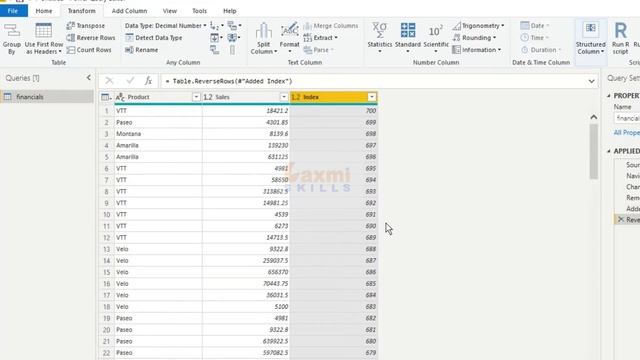Click Detect Data Type
640x360 pixels.
point(153,38)
